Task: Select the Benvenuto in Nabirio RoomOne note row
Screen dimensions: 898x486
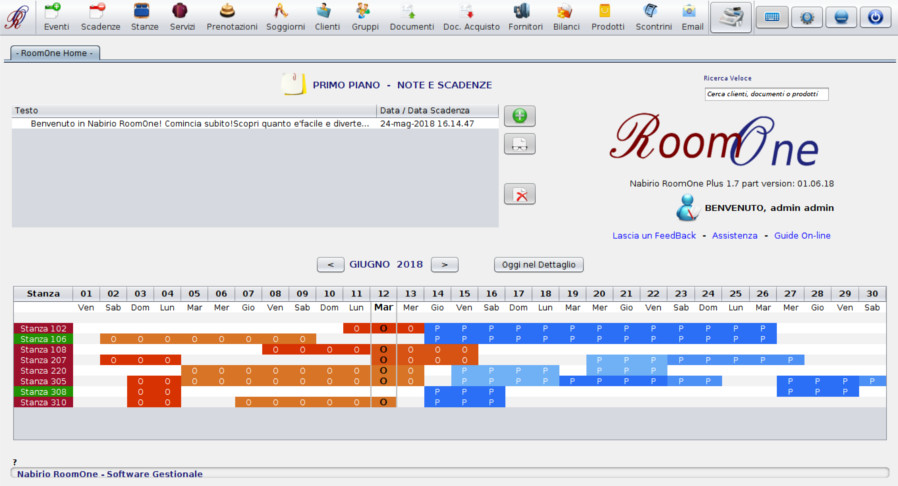Action: tap(255, 124)
